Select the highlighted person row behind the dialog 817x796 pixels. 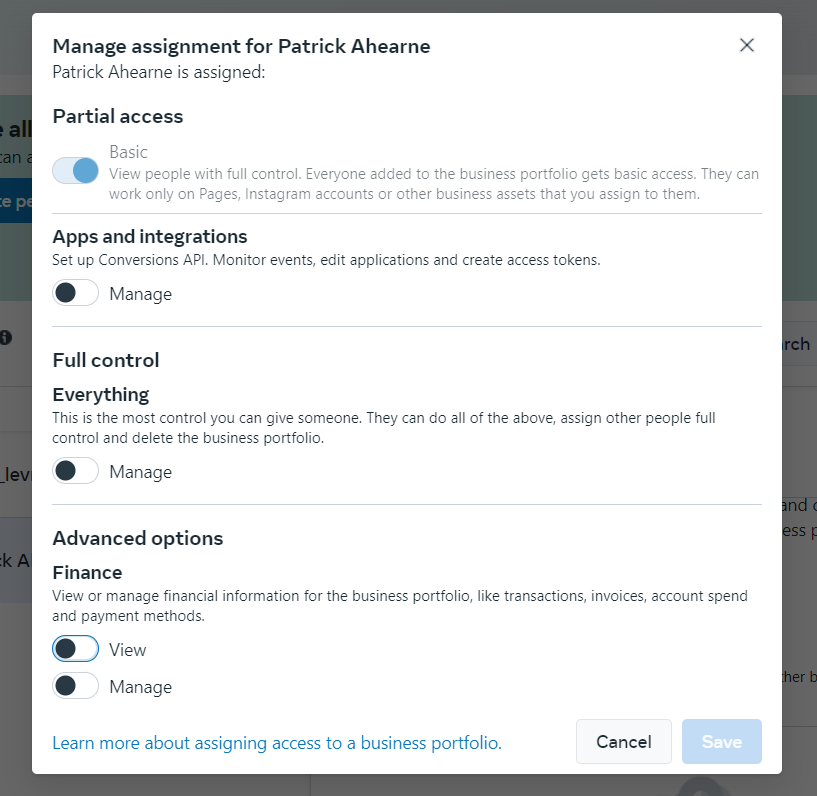tap(16, 560)
